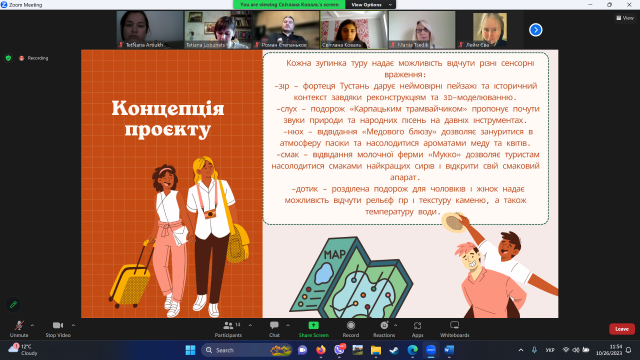This screenshot has width=640, height=360.
Task: Open video options arrow beside Stop Video
Action: [73, 325]
